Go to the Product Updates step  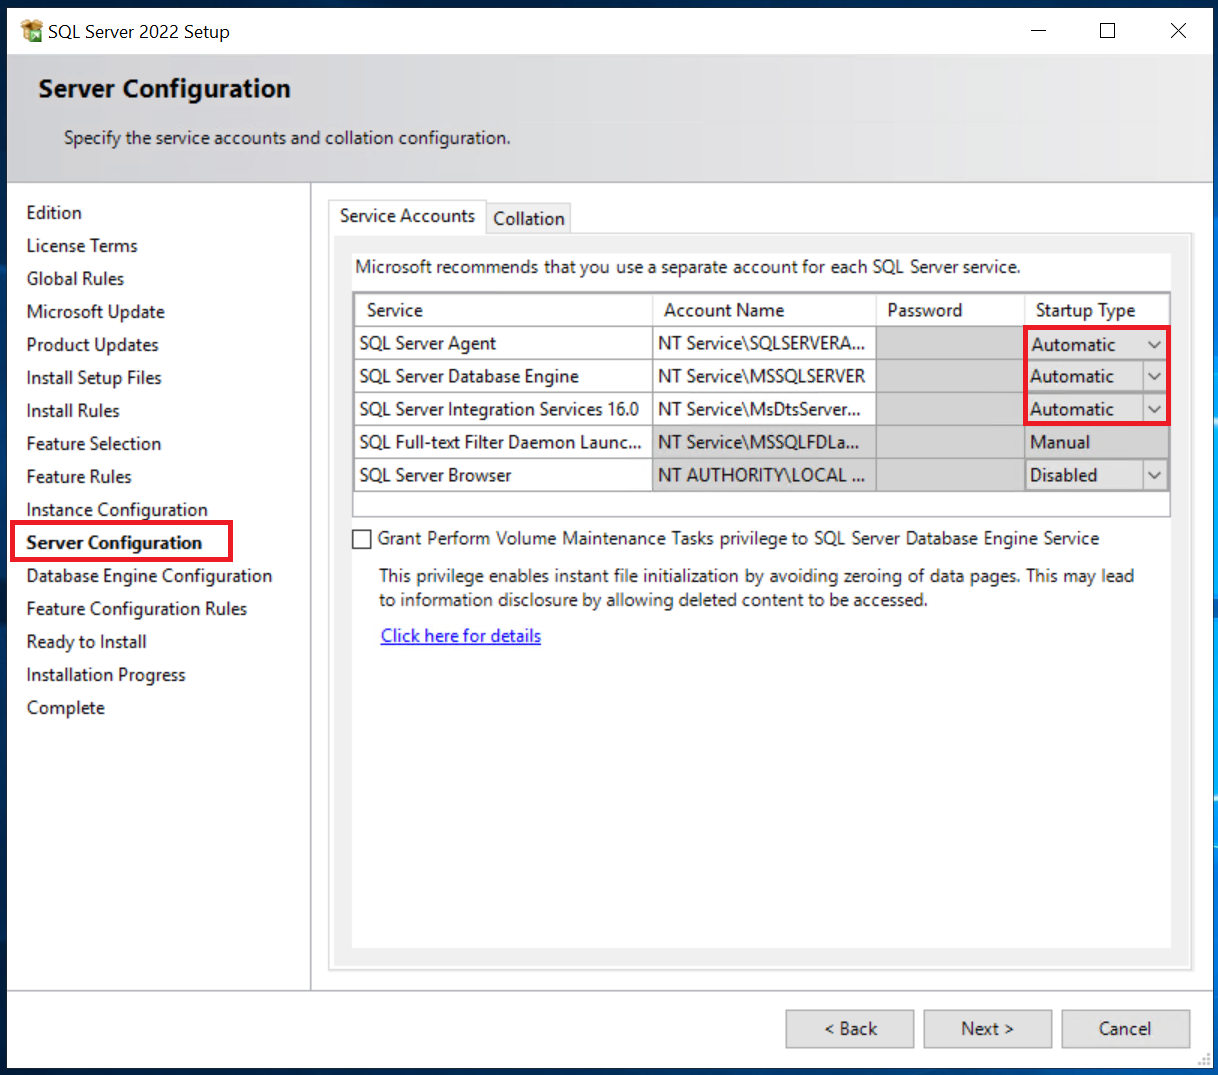click(x=92, y=345)
